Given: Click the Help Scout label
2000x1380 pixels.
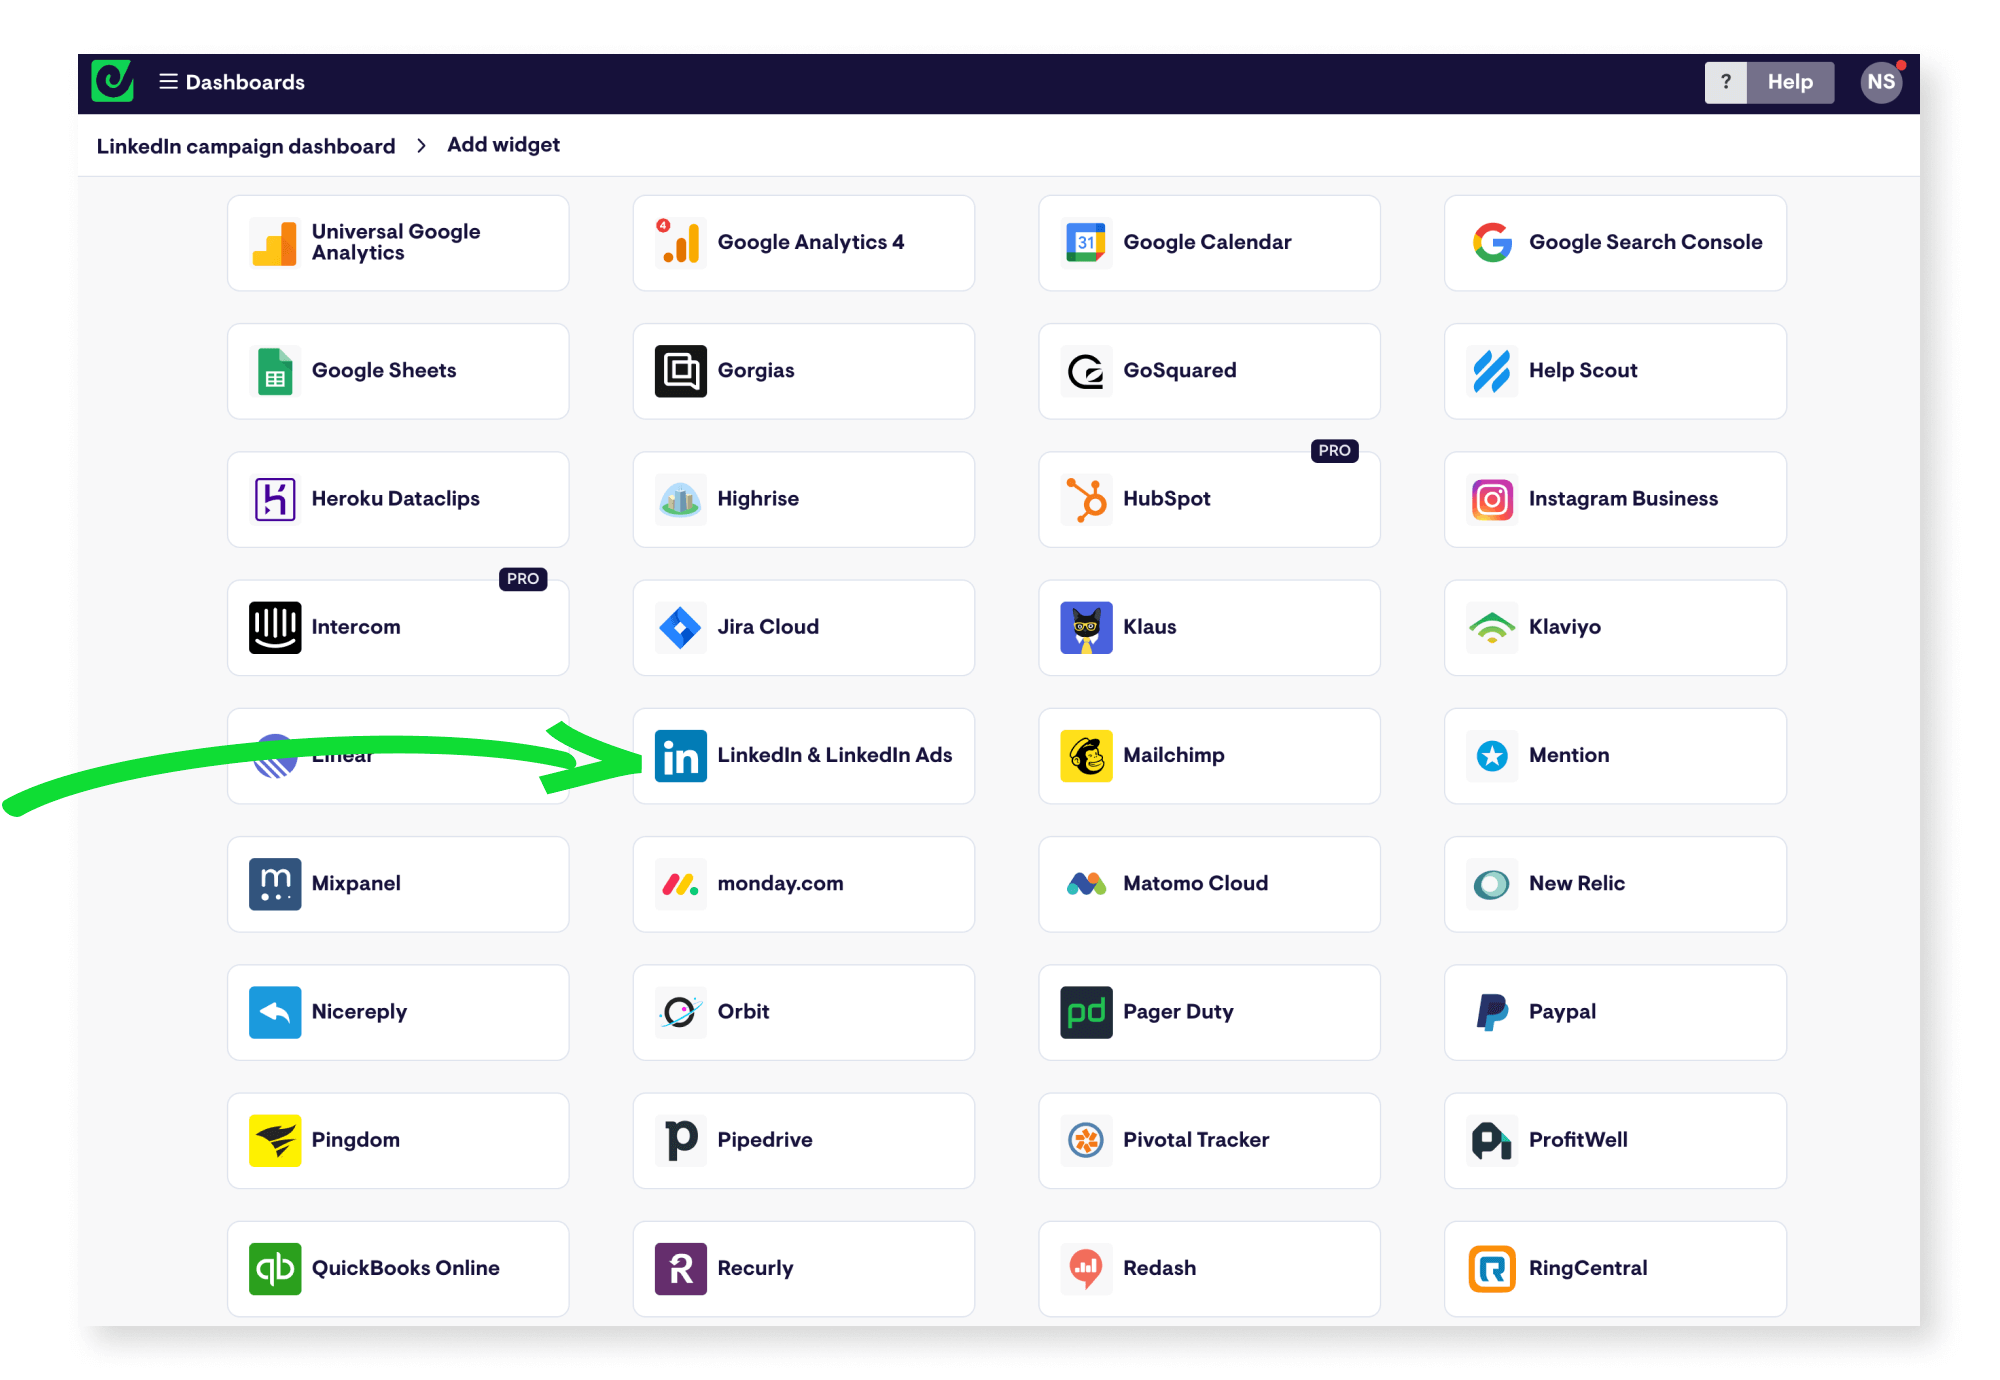Looking at the screenshot, I should click(x=1583, y=371).
